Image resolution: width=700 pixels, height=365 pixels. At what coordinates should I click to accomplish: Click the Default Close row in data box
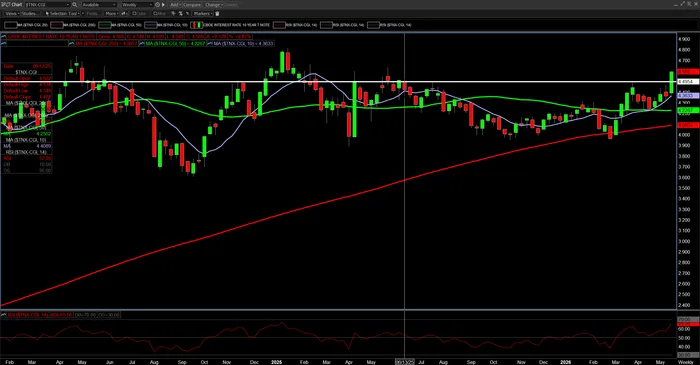click(x=27, y=97)
